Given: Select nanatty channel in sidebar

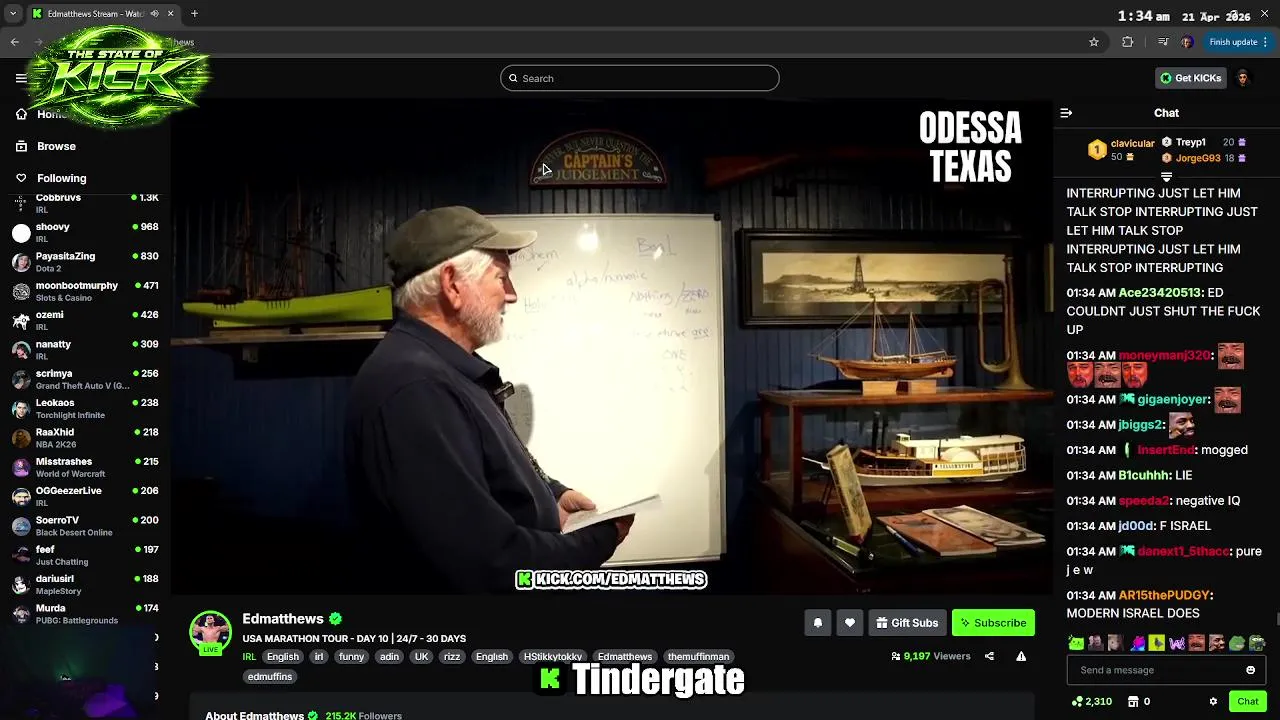Looking at the screenshot, I should [x=85, y=350].
